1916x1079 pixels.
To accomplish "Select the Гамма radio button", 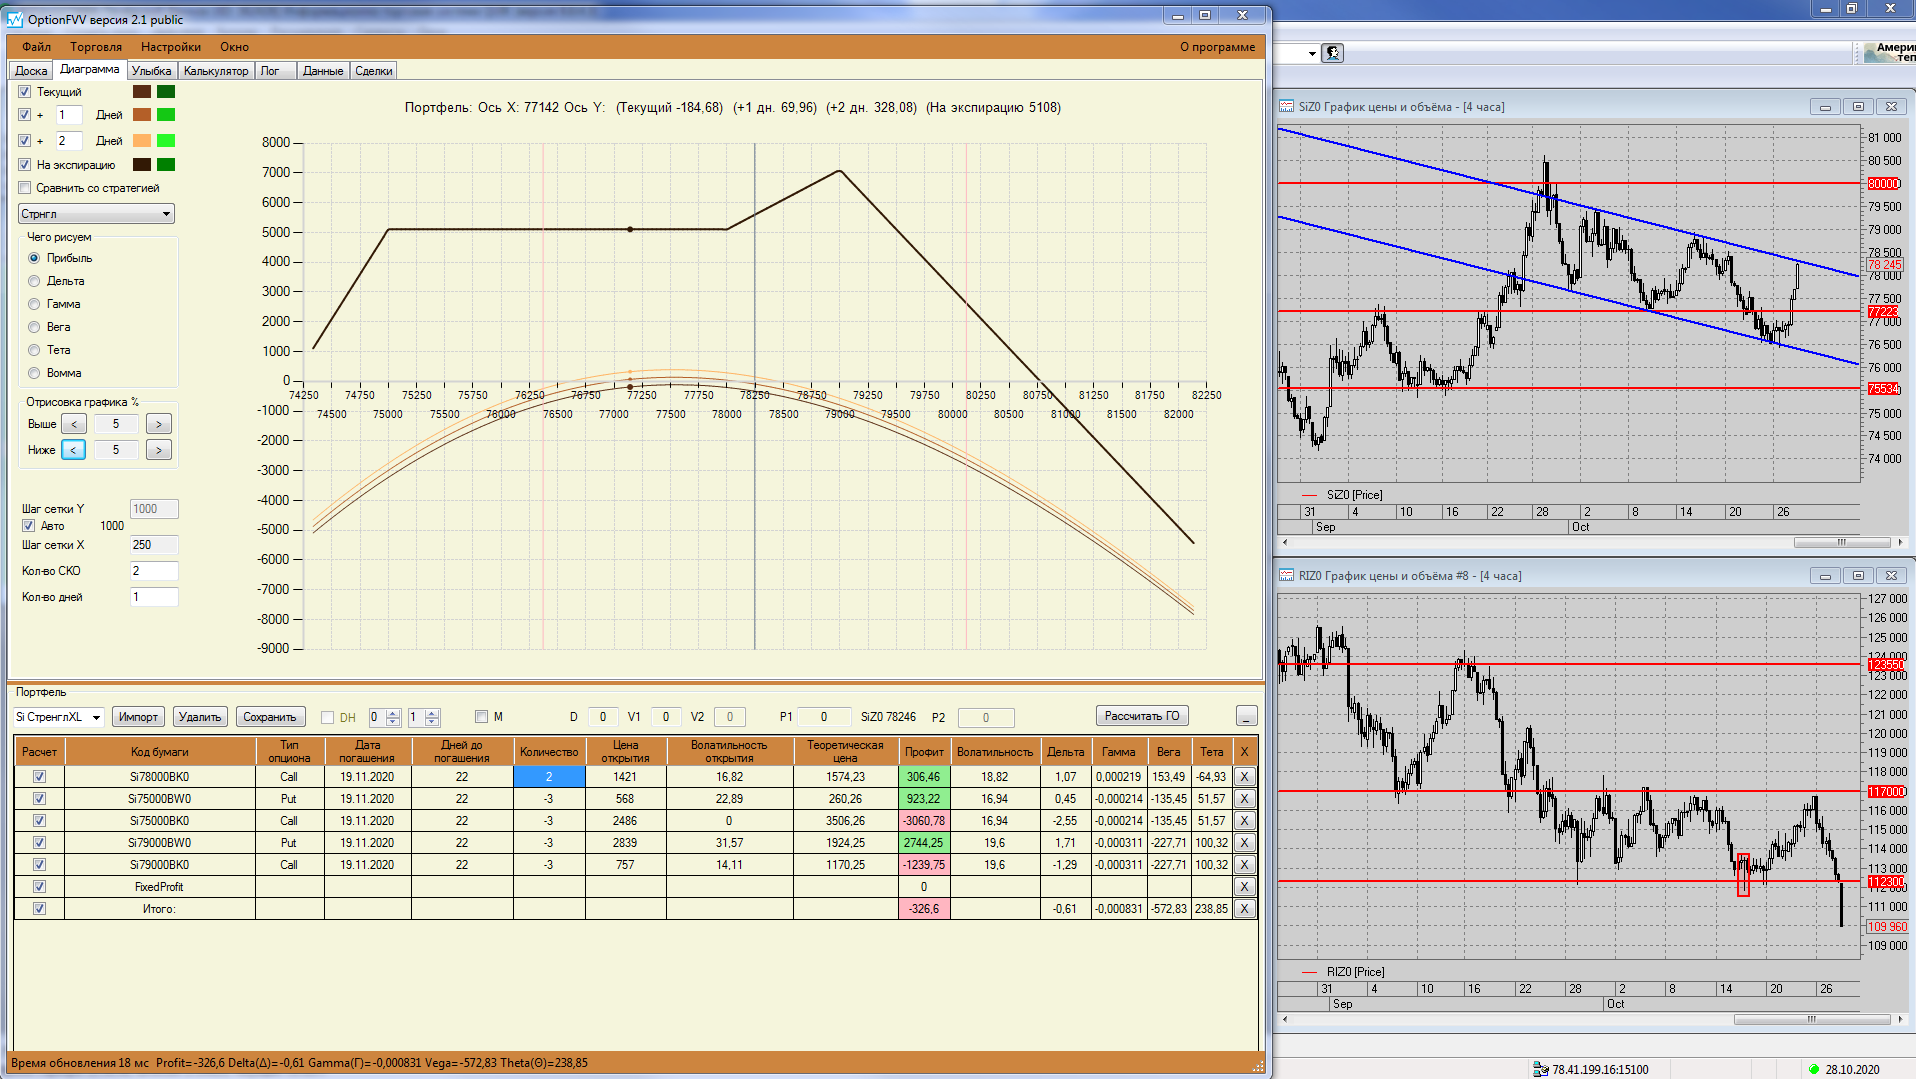I will pyautogui.click(x=34, y=304).
